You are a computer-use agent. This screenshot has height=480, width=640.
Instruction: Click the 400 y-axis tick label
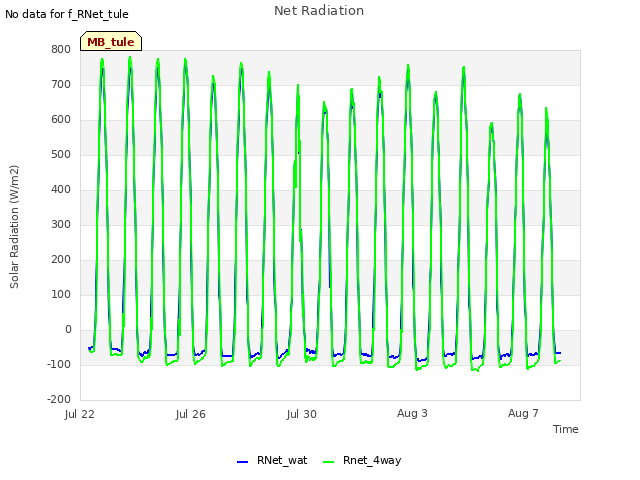pyautogui.click(x=61, y=189)
